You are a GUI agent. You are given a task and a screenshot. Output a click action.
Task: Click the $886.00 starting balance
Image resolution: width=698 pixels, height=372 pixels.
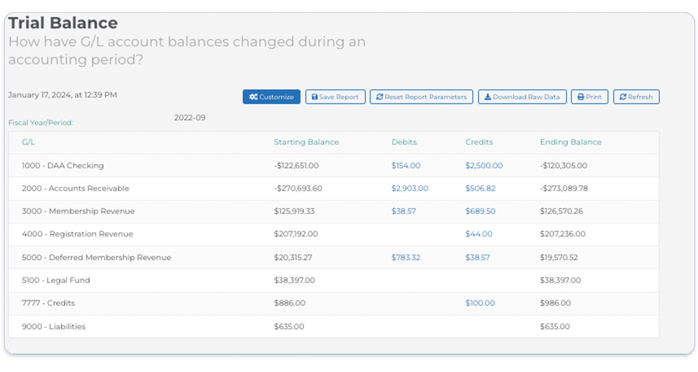pyautogui.click(x=289, y=303)
